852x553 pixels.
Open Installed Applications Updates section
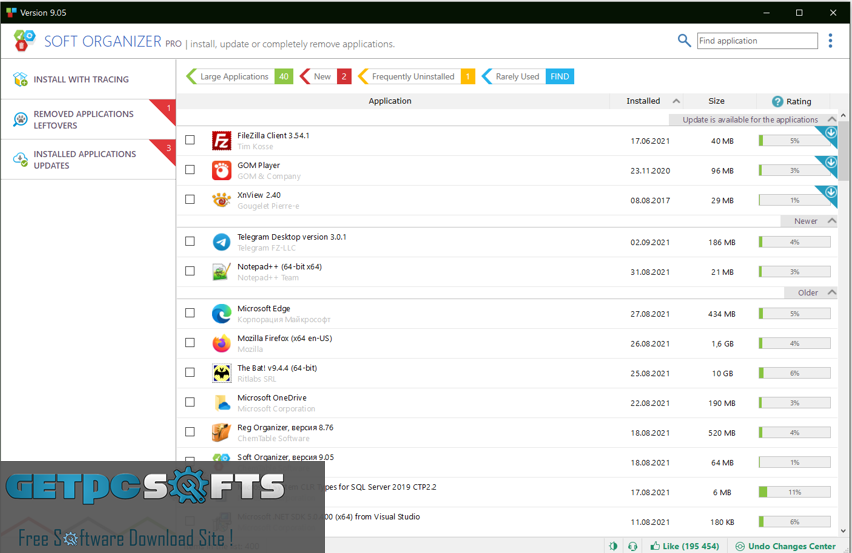[88, 160]
